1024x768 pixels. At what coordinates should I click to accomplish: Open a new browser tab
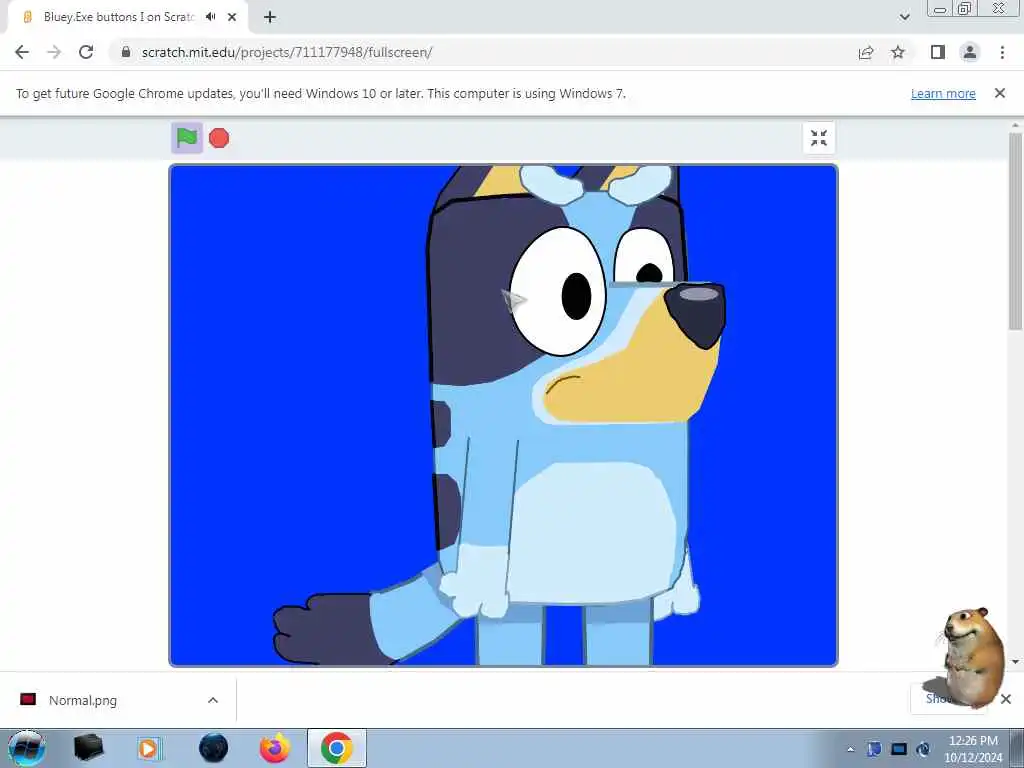(270, 17)
